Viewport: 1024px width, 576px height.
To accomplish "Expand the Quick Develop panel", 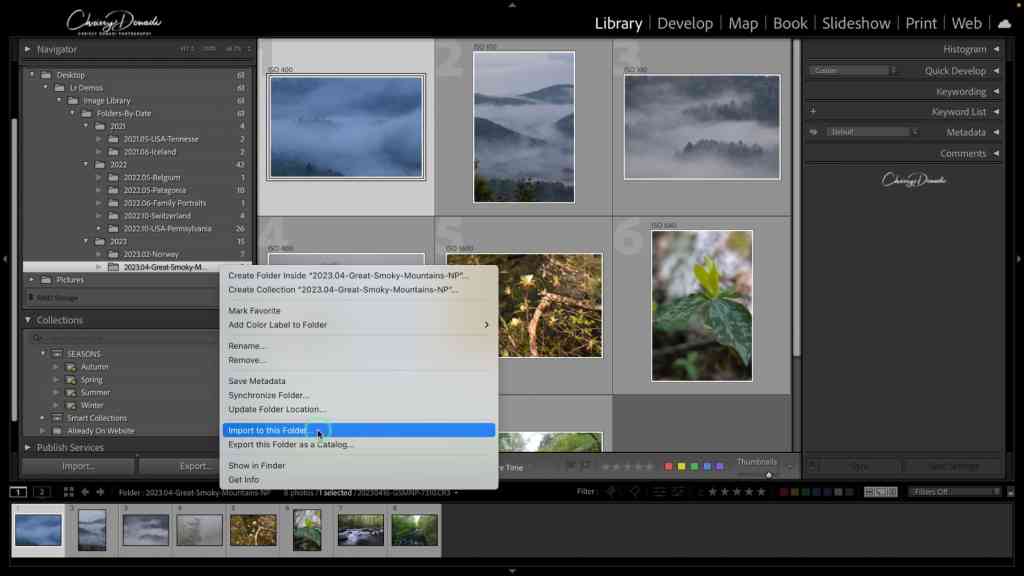I will click(x=996, y=71).
